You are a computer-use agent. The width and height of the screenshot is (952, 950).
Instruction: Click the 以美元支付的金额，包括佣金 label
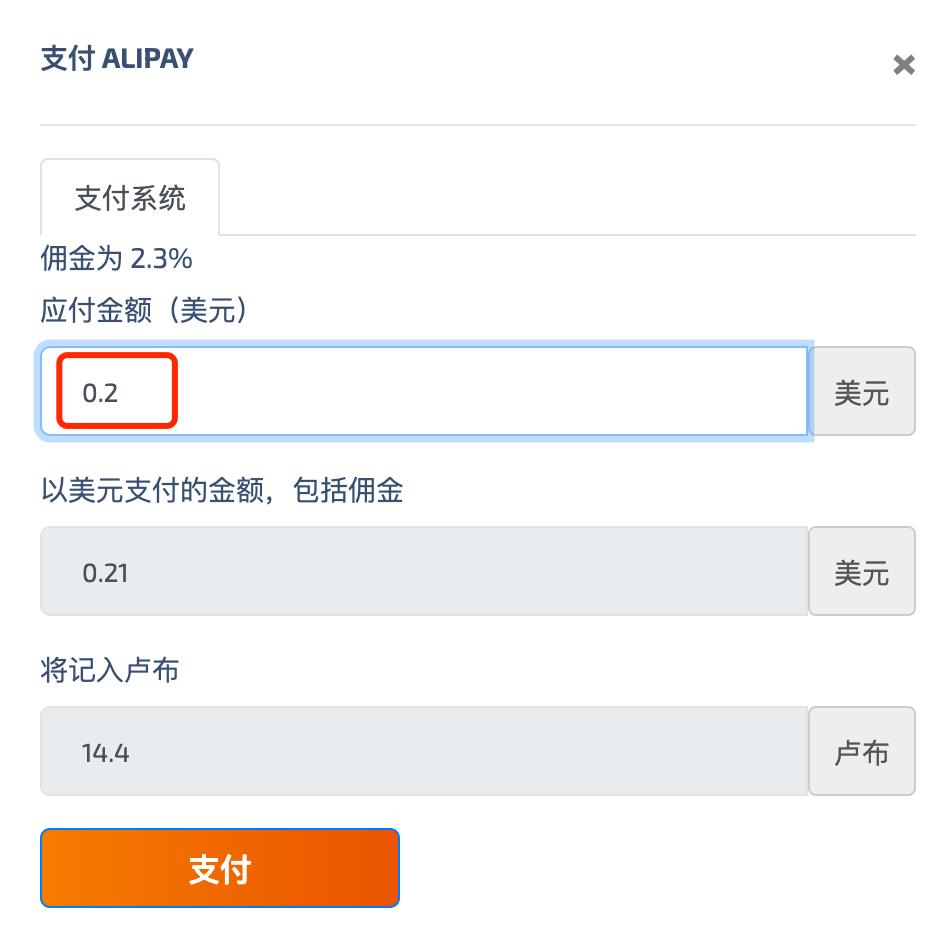(221, 491)
